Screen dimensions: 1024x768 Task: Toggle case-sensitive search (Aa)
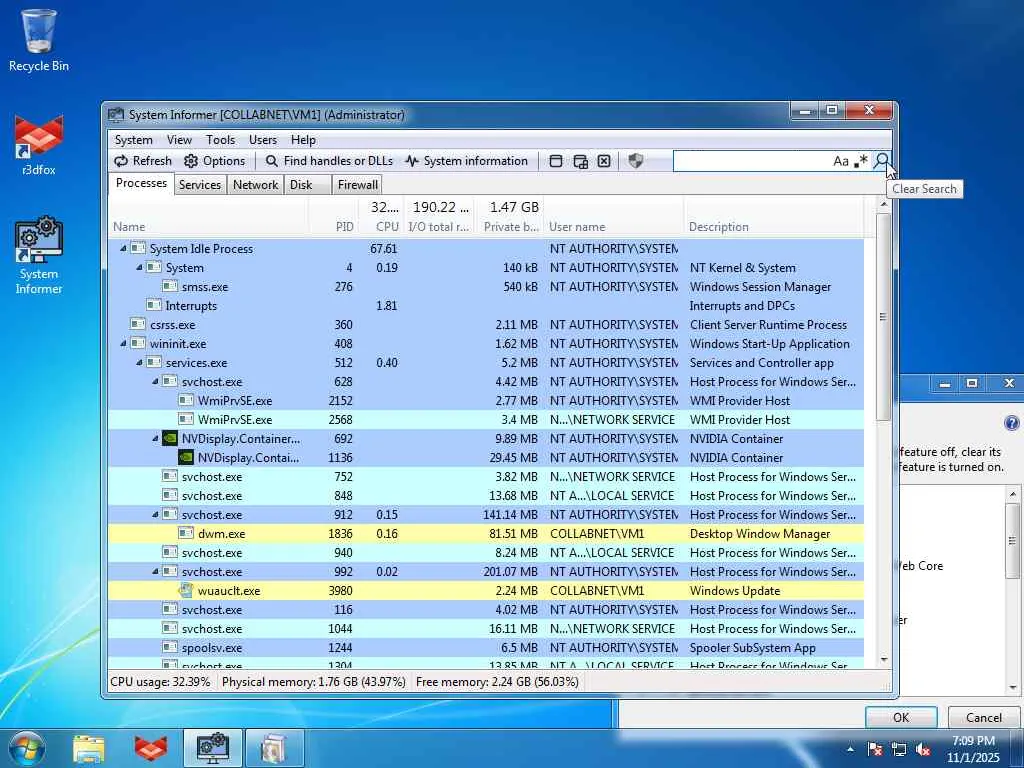click(840, 161)
